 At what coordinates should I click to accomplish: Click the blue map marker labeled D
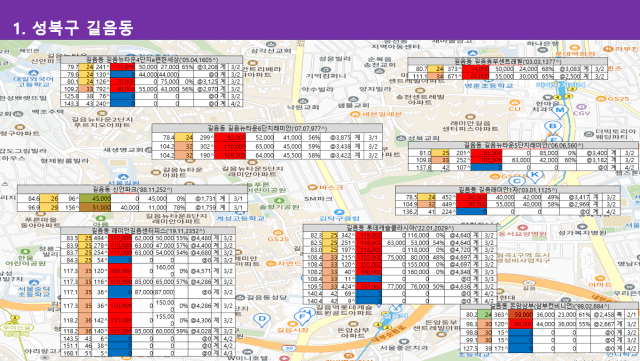[x=262, y=319]
